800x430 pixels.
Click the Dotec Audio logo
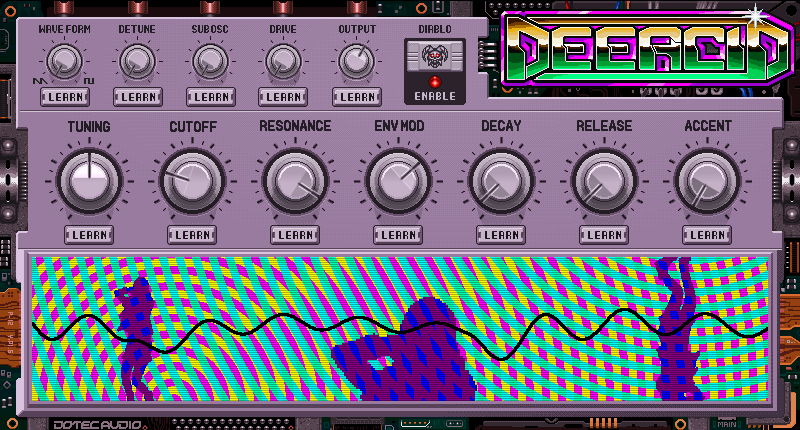(x=97, y=424)
